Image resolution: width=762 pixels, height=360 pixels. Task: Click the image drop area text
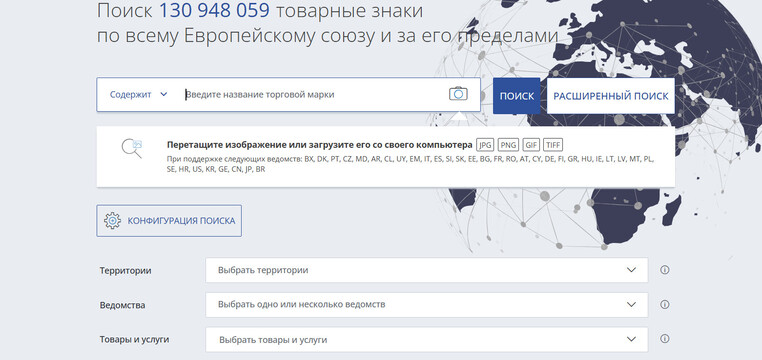pyautogui.click(x=319, y=145)
